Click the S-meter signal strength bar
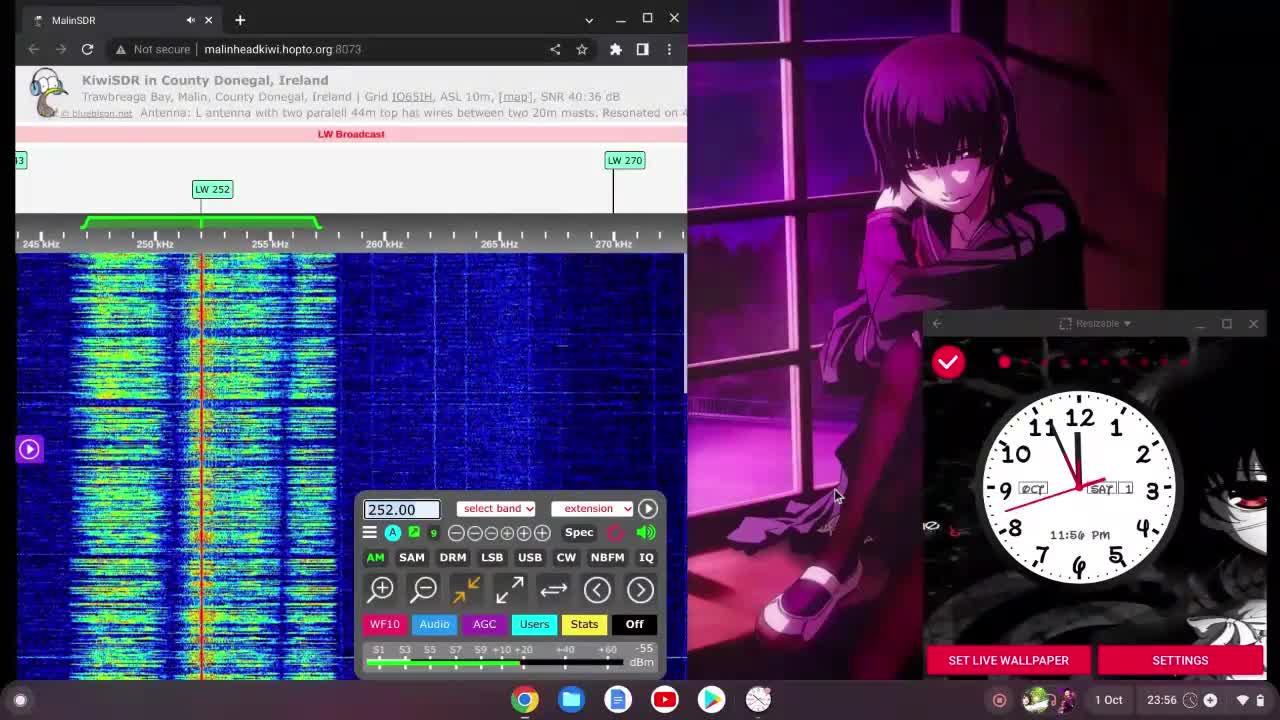Viewport: 1280px width, 720px height. pyautogui.click(x=495, y=661)
